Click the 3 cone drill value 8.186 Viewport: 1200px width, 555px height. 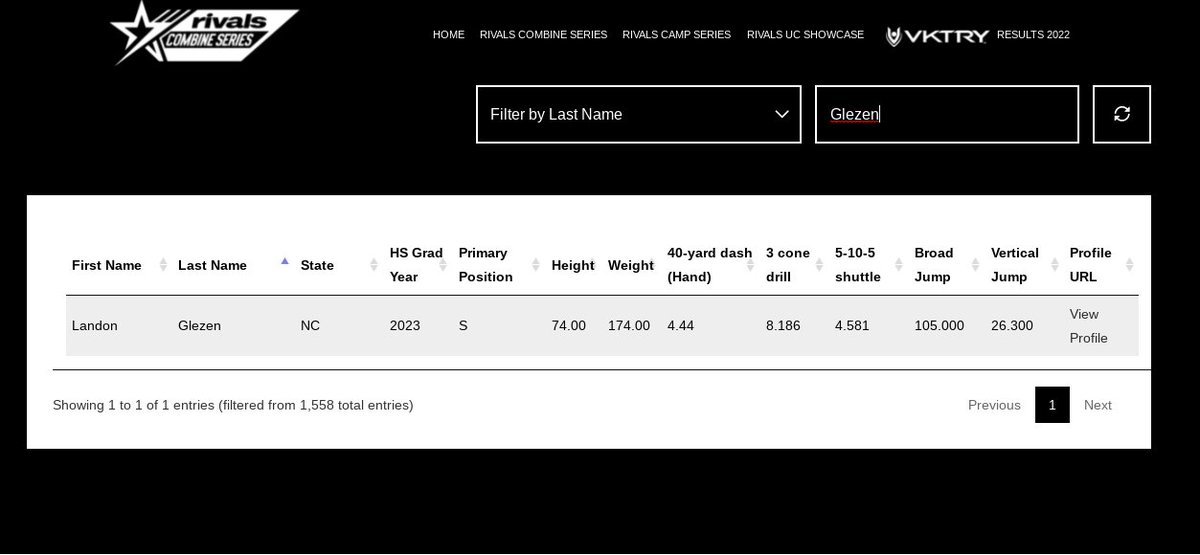pyautogui.click(x=783, y=326)
